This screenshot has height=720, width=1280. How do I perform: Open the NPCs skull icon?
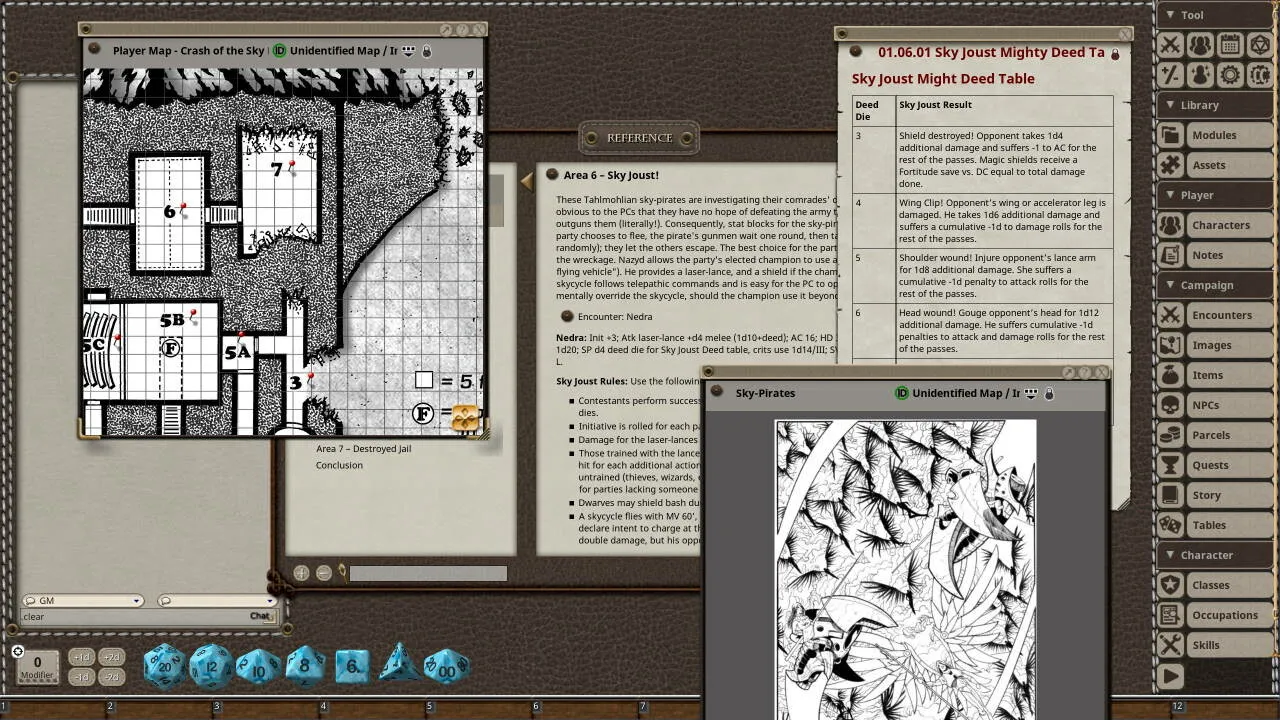1170,405
